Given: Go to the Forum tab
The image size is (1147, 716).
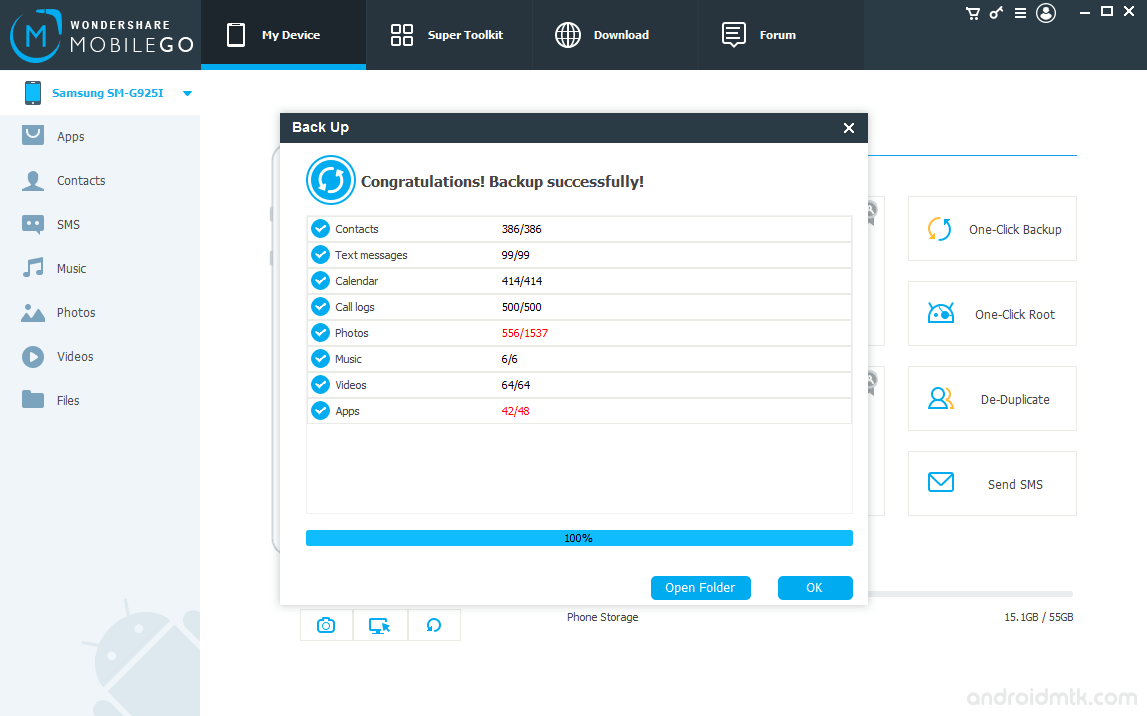Looking at the screenshot, I should pyautogui.click(x=781, y=35).
